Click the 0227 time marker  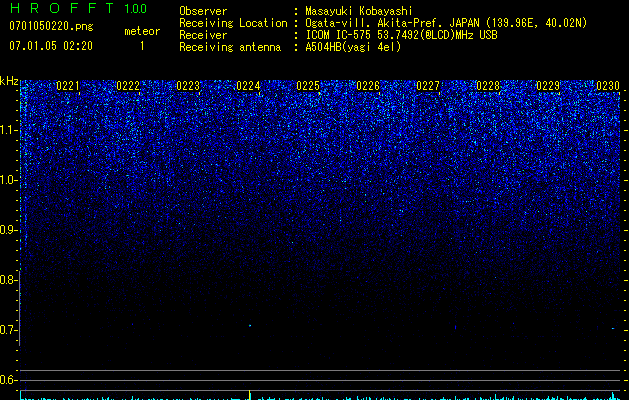pyautogui.click(x=428, y=86)
